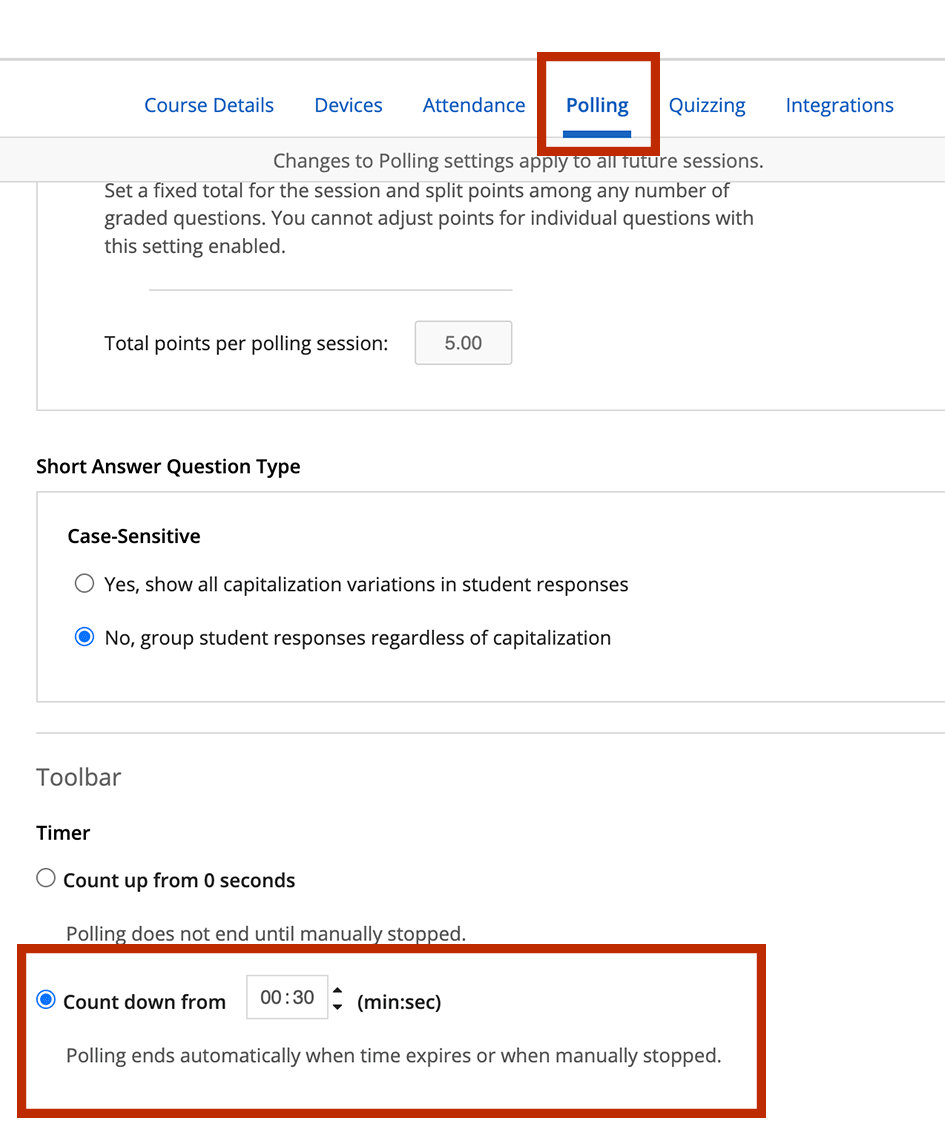Click the Count up from 0 seconds label
Image resolution: width=945 pixels, height=1141 pixels.
tap(179, 880)
